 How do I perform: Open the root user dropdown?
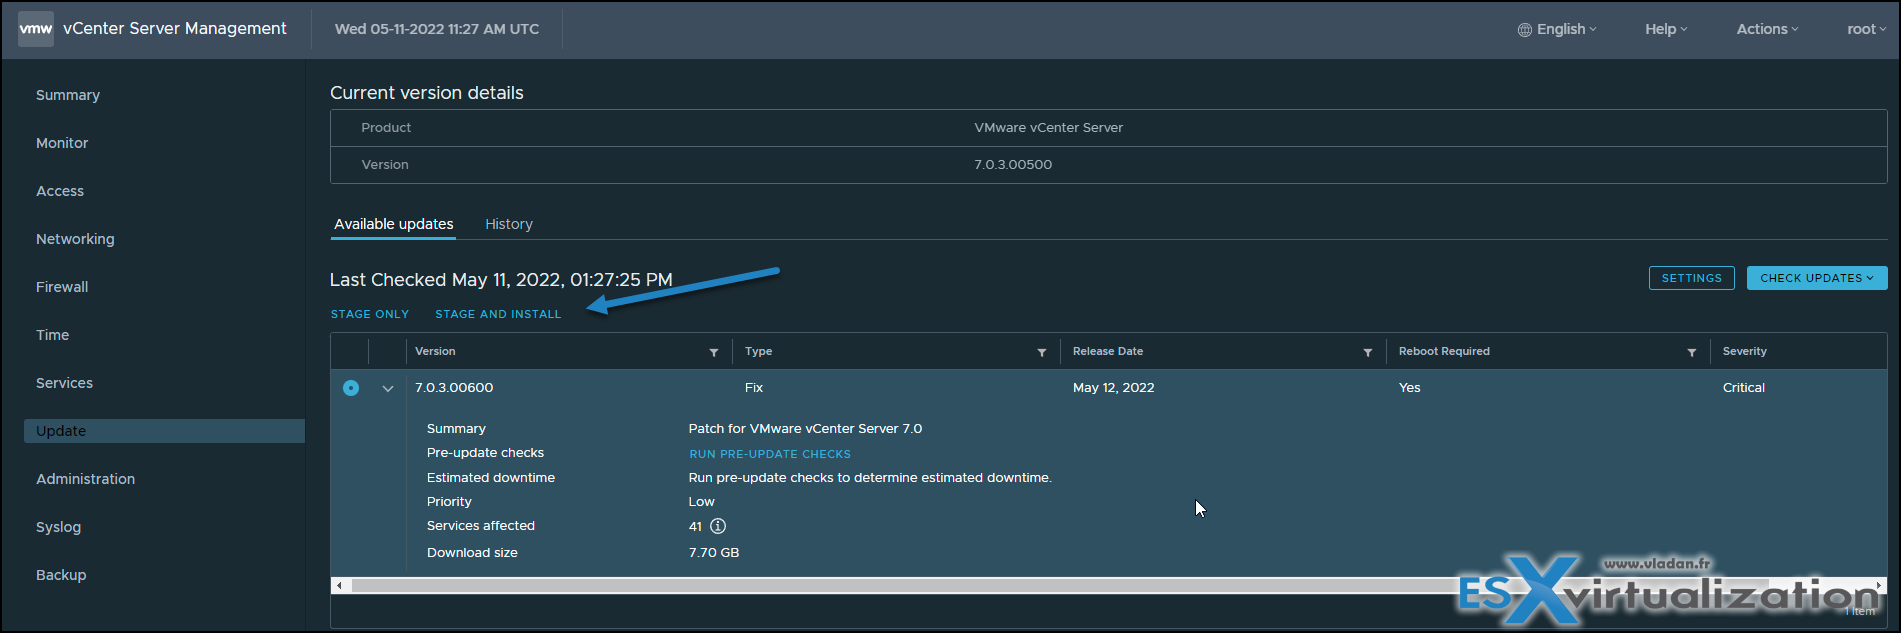(1866, 29)
